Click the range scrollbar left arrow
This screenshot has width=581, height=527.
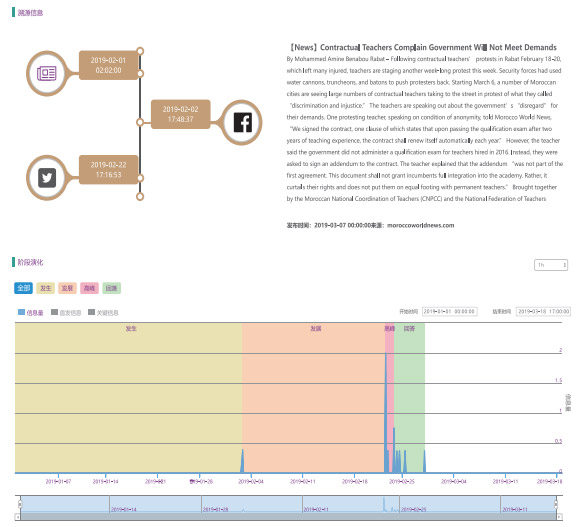pyautogui.click(x=17, y=517)
